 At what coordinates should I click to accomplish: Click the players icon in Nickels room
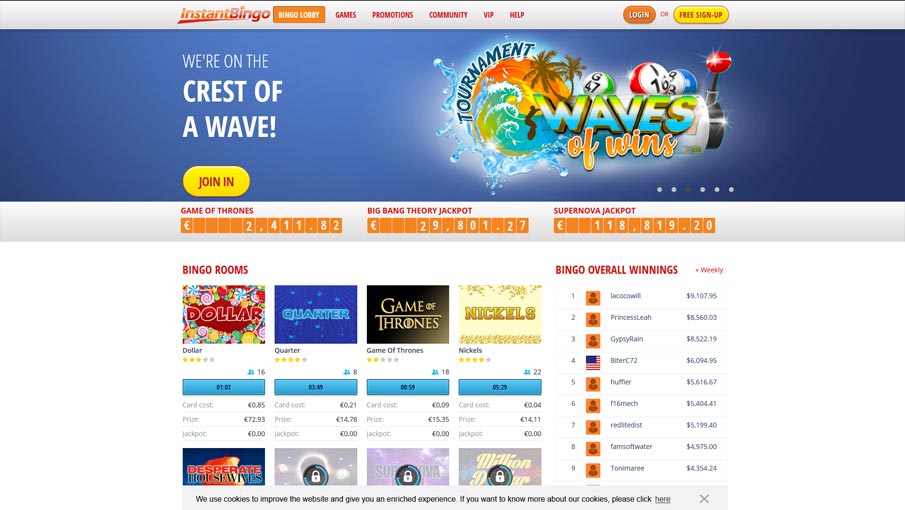[527, 372]
